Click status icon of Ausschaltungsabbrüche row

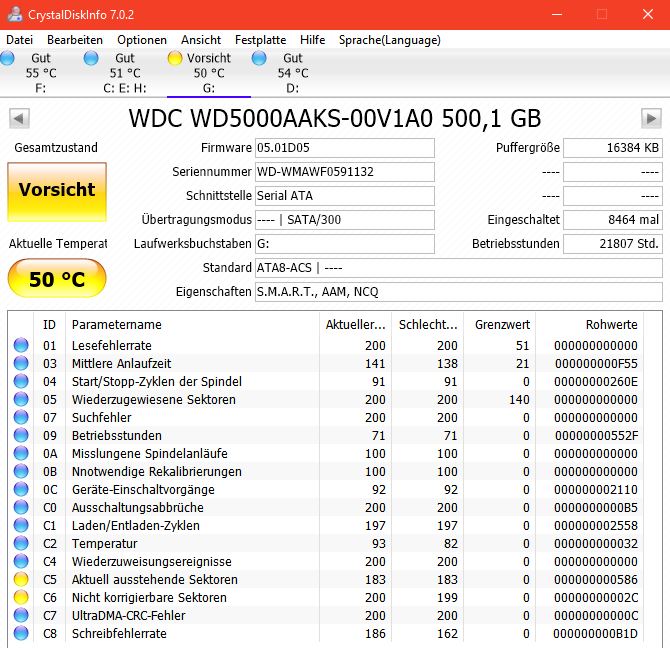[21, 507]
